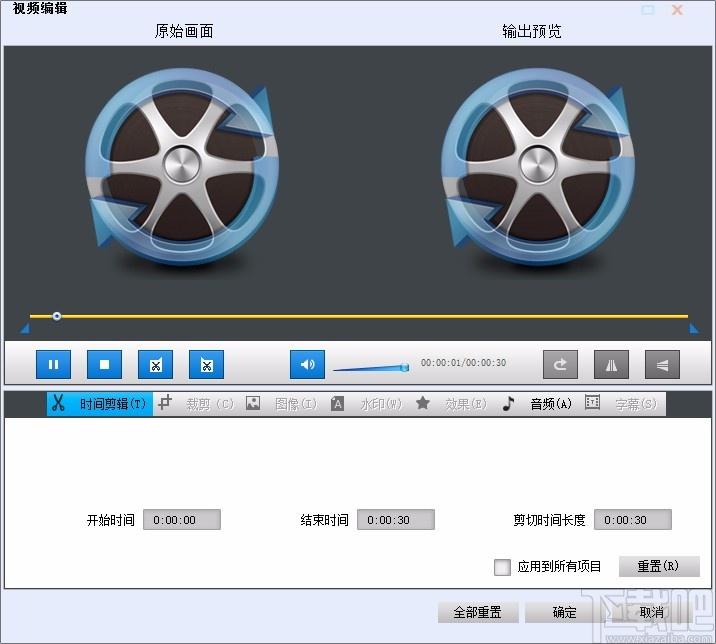Click the picture icon beside 图像

pos(253,403)
